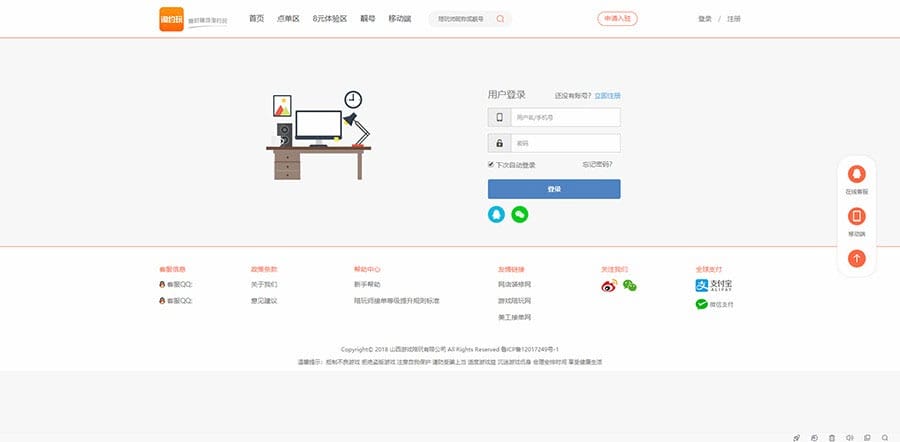Open the 首页 home nav item
The image size is (900, 442).
(257, 19)
